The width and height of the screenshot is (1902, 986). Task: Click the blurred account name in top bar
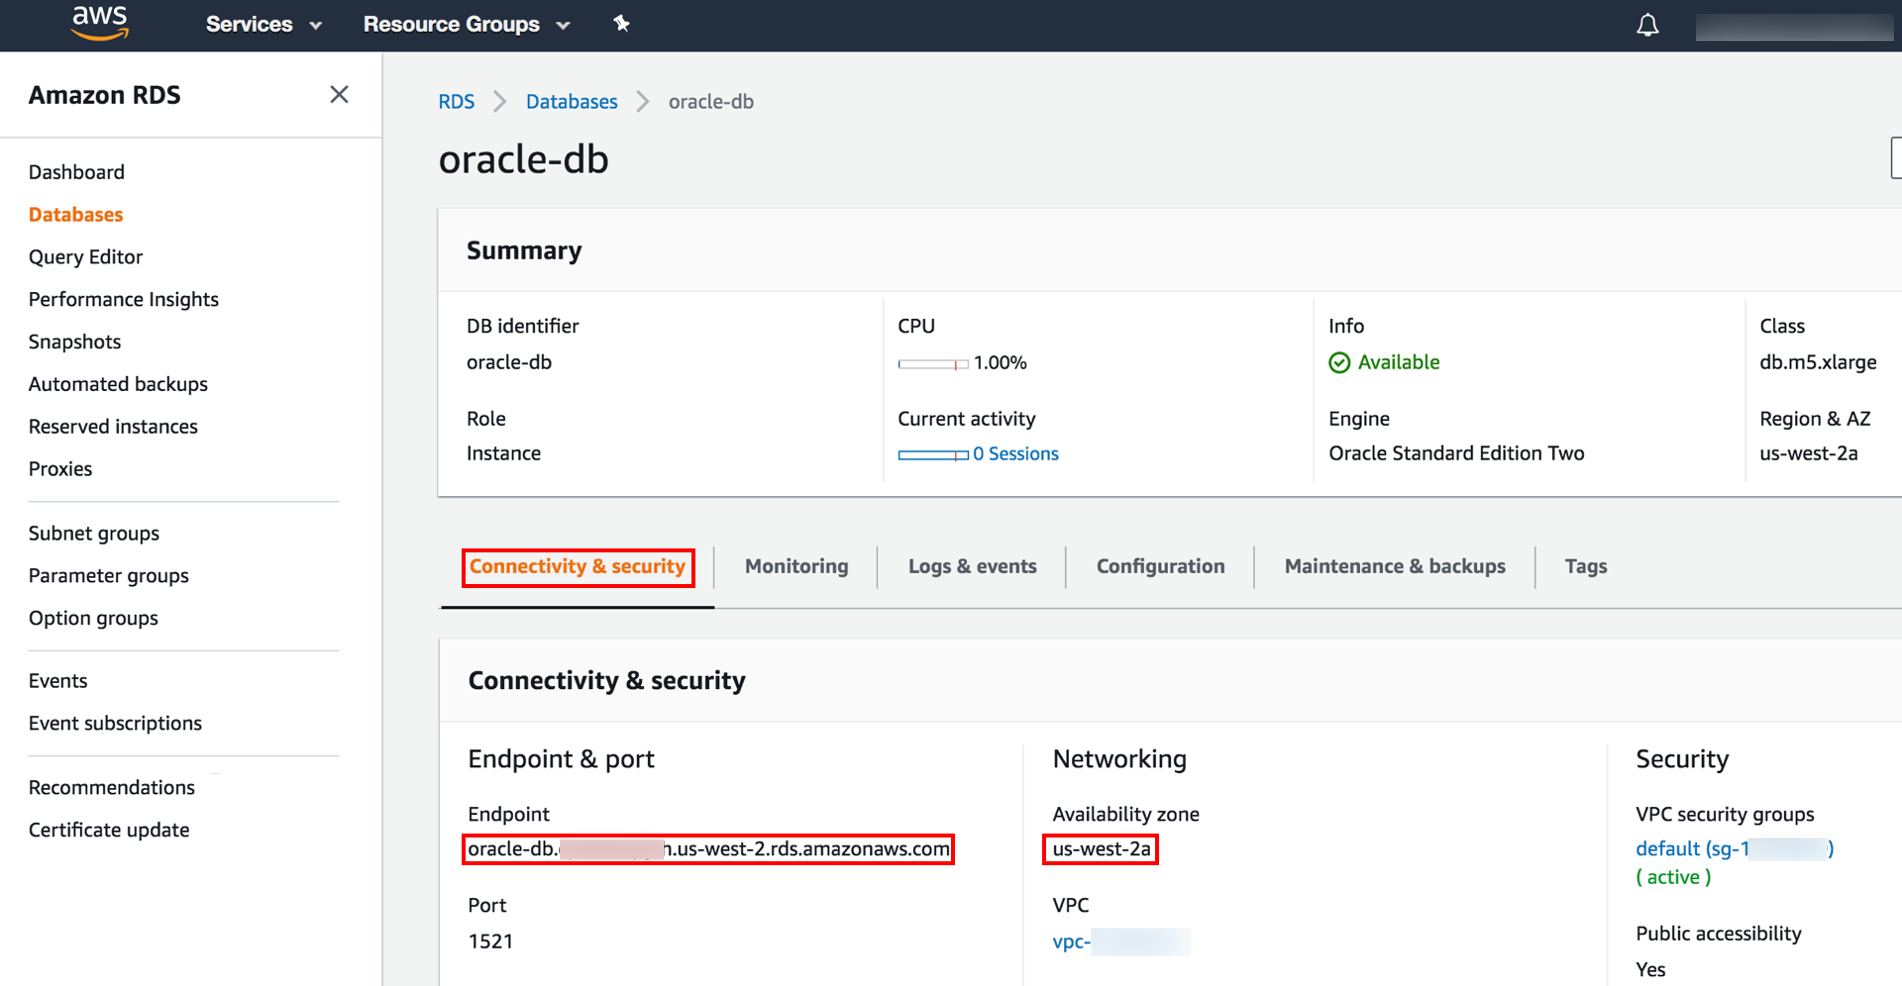point(1794,27)
